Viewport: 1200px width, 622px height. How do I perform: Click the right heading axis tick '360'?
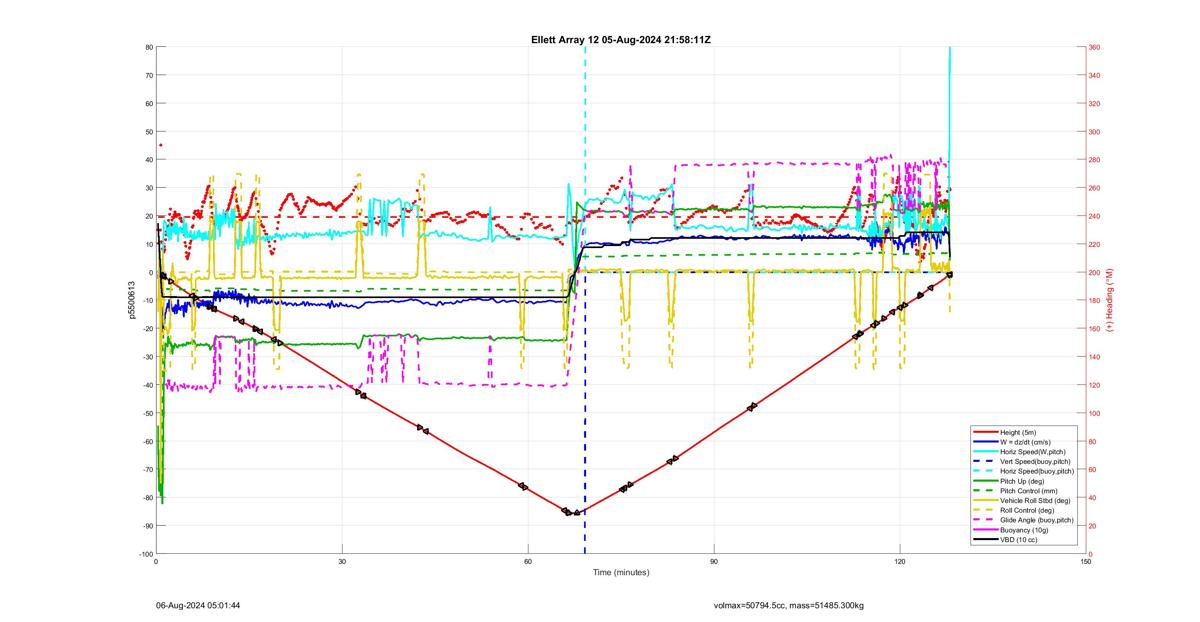click(1094, 47)
